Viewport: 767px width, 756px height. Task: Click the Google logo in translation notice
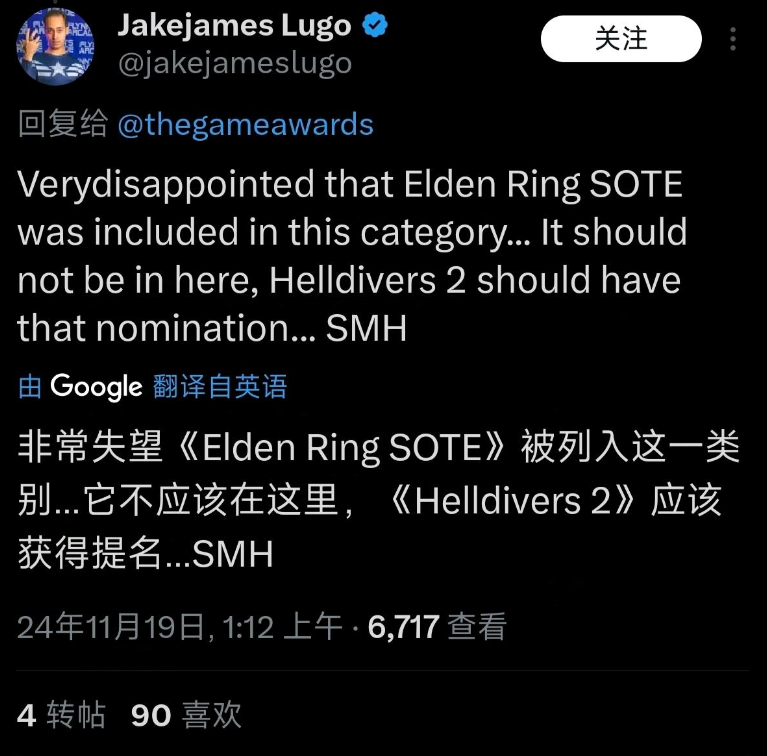click(x=96, y=387)
